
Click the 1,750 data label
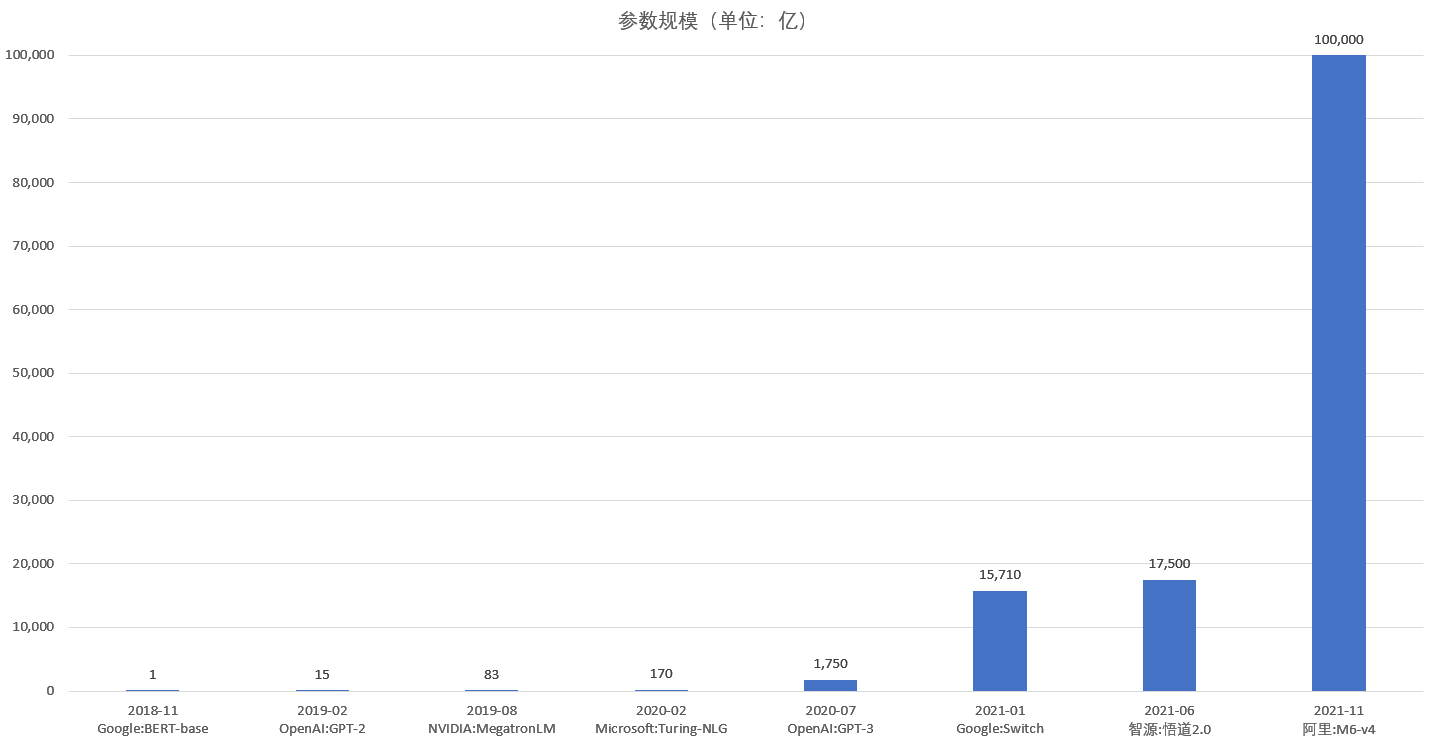830,664
